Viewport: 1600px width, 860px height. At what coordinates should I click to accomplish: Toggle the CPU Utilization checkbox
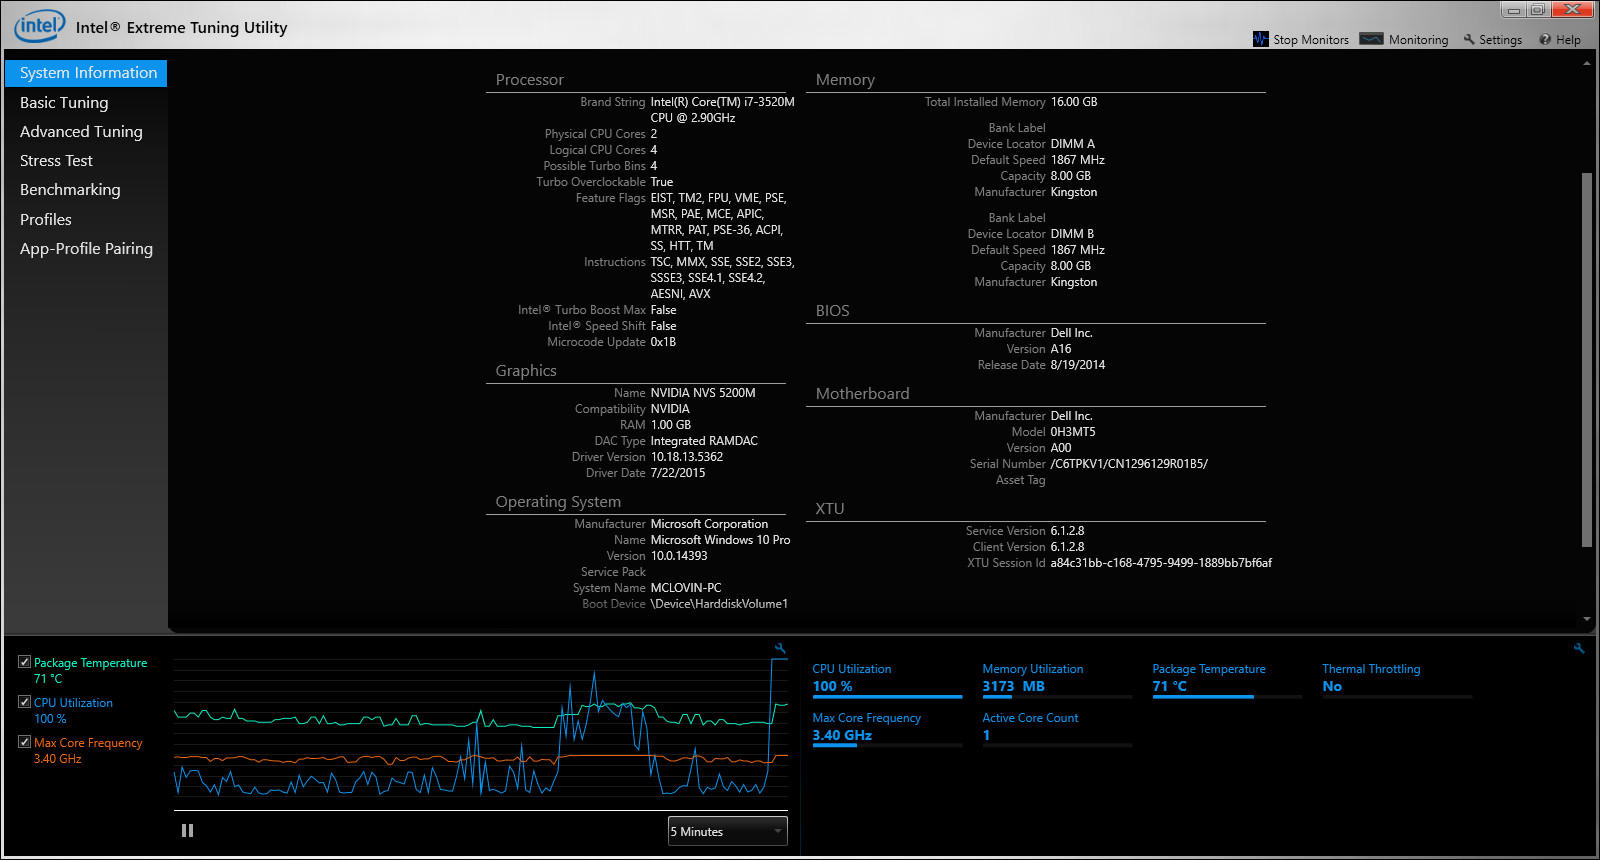click(24, 702)
